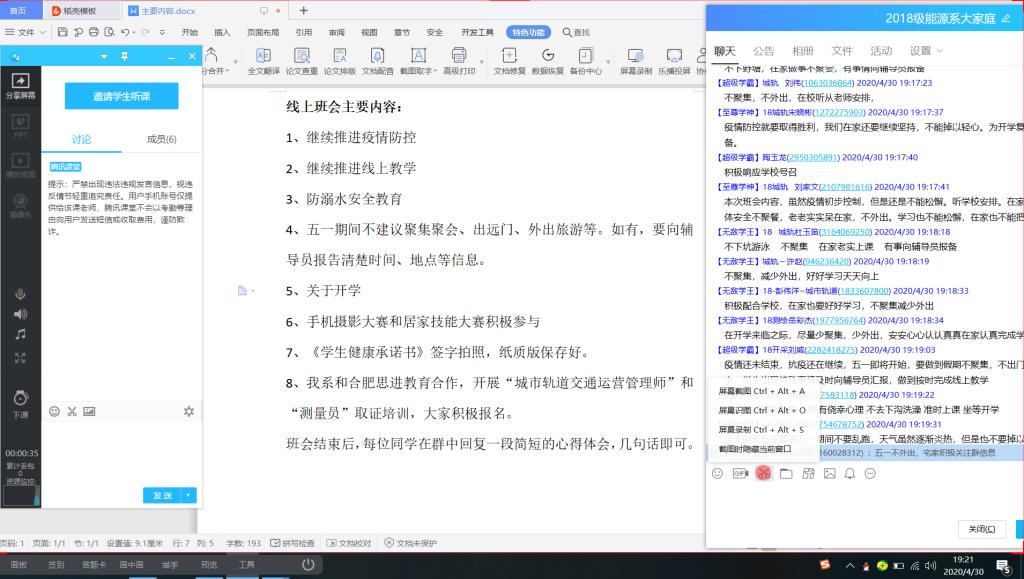1024x579 pixels.
Task: Open print preview in quick toolbar
Action: [x=110, y=32]
